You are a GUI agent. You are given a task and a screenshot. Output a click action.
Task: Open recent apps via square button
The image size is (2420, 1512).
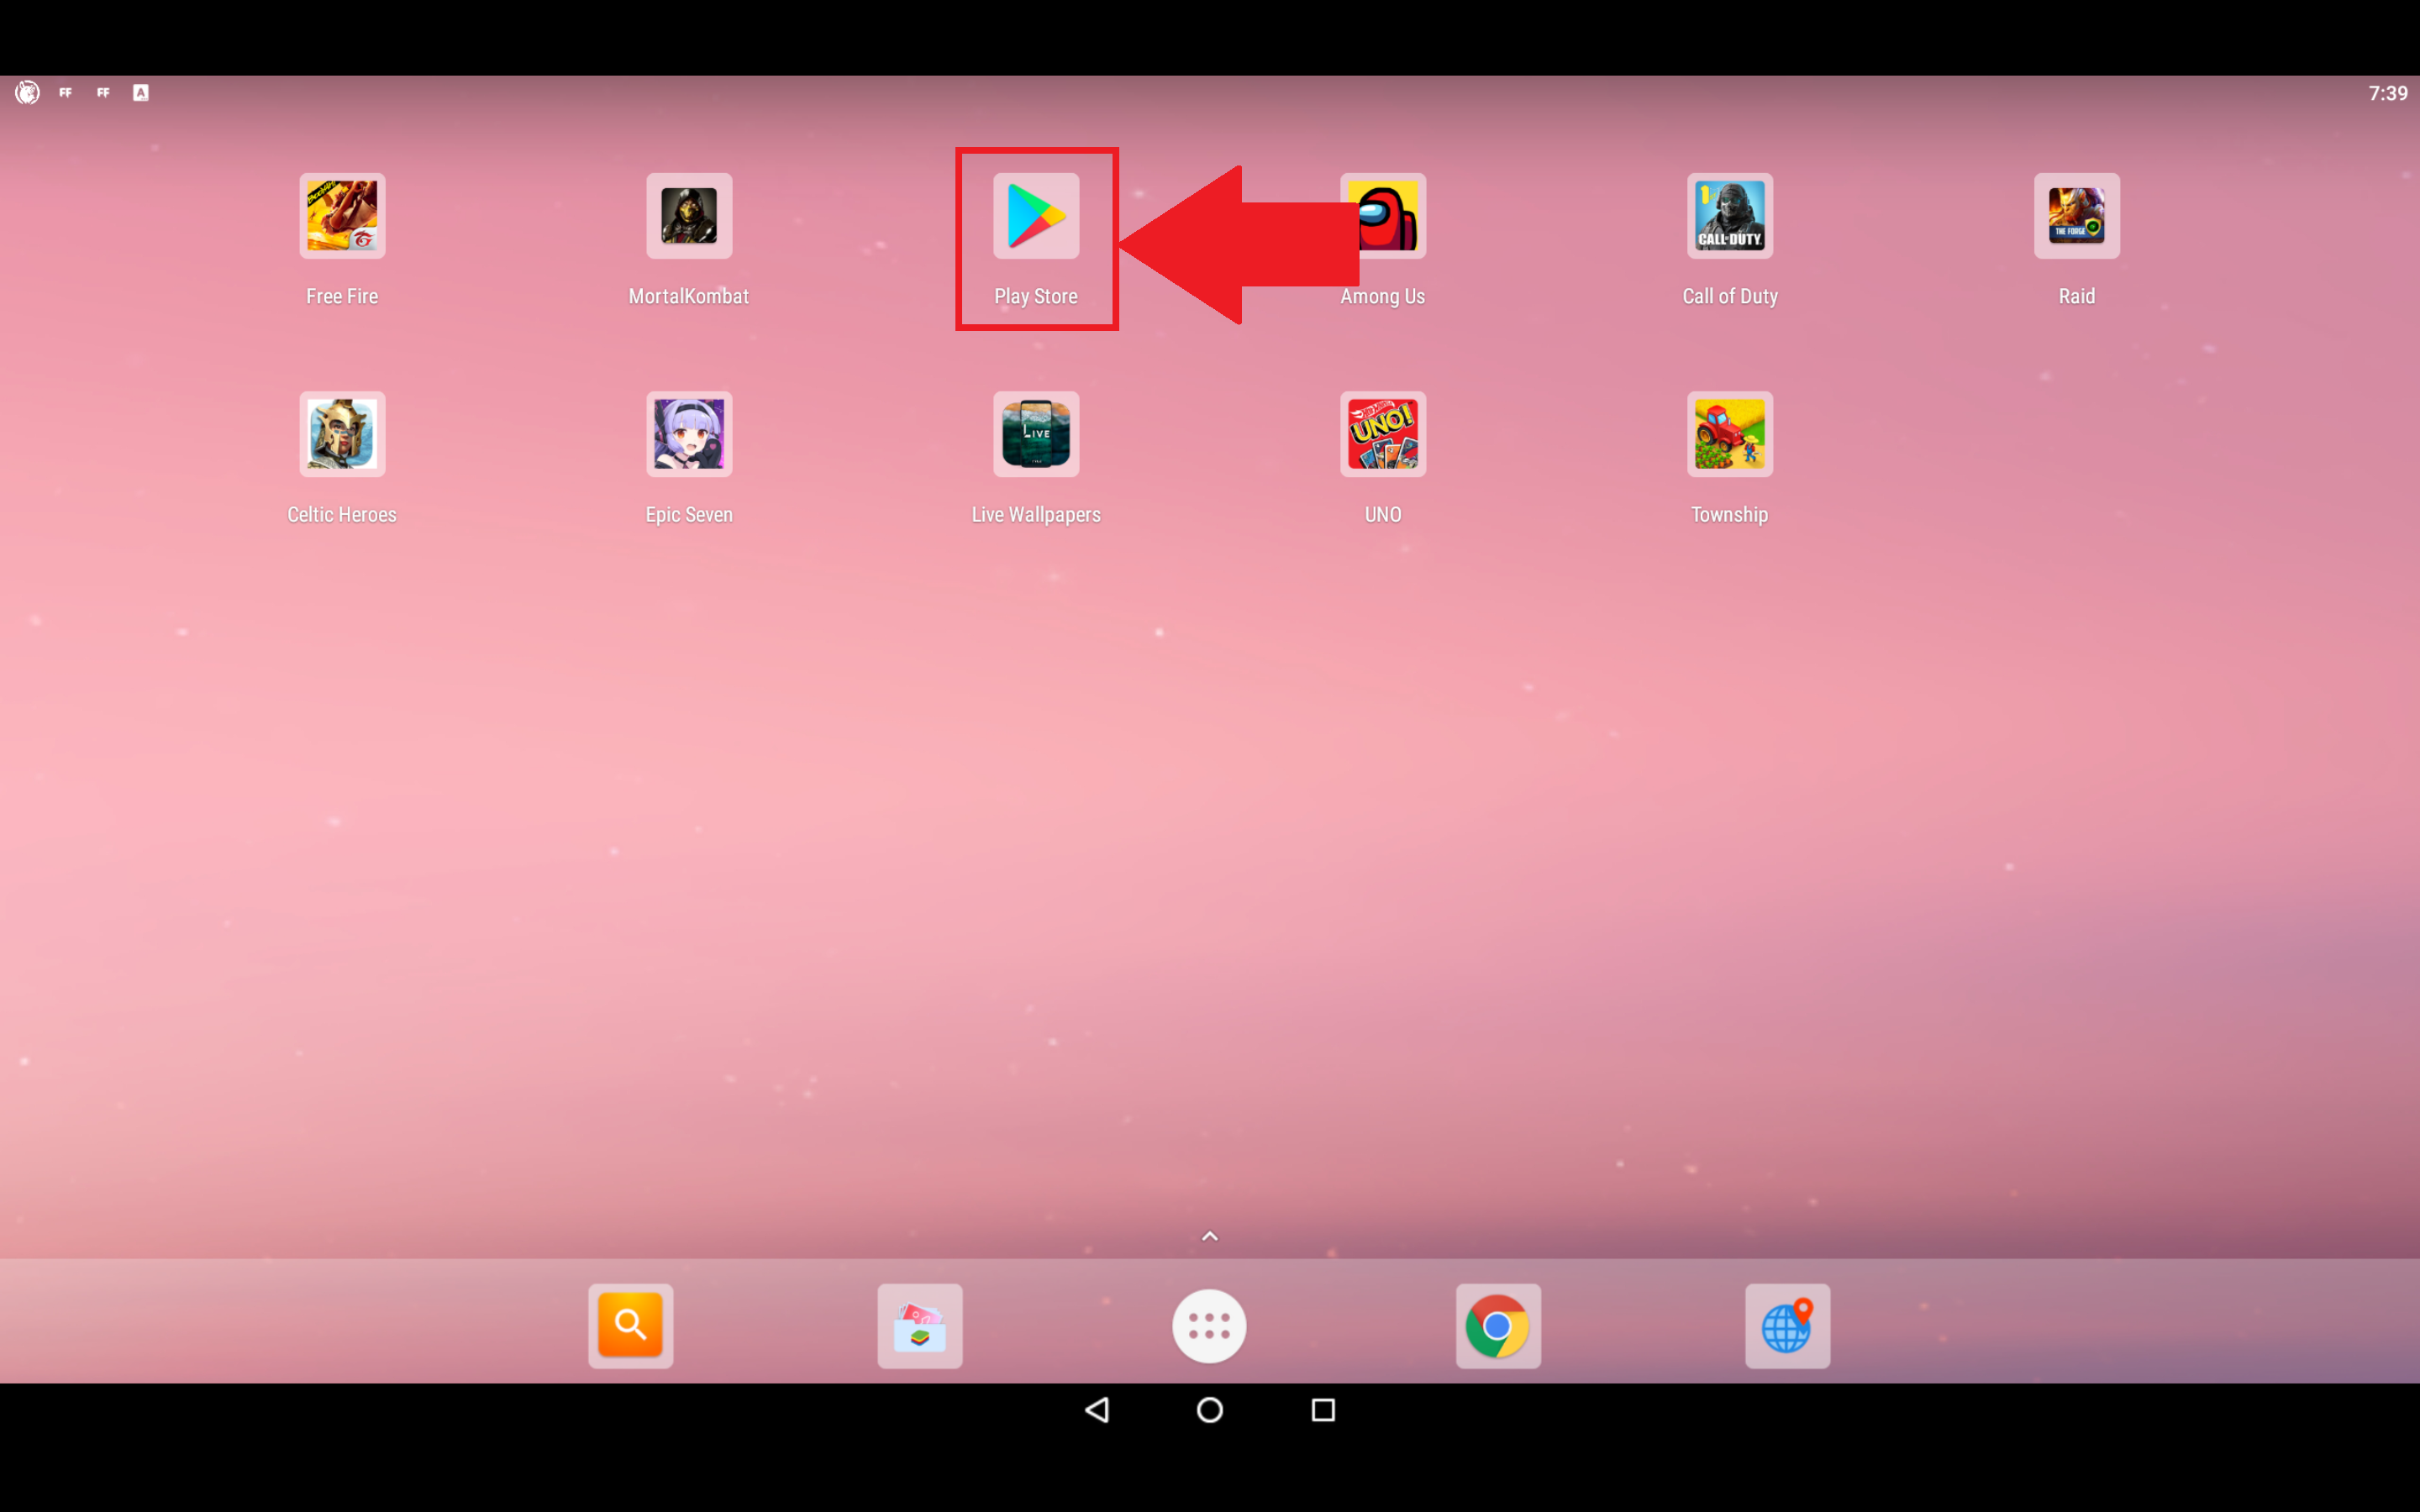pyautogui.click(x=1323, y=1411)
